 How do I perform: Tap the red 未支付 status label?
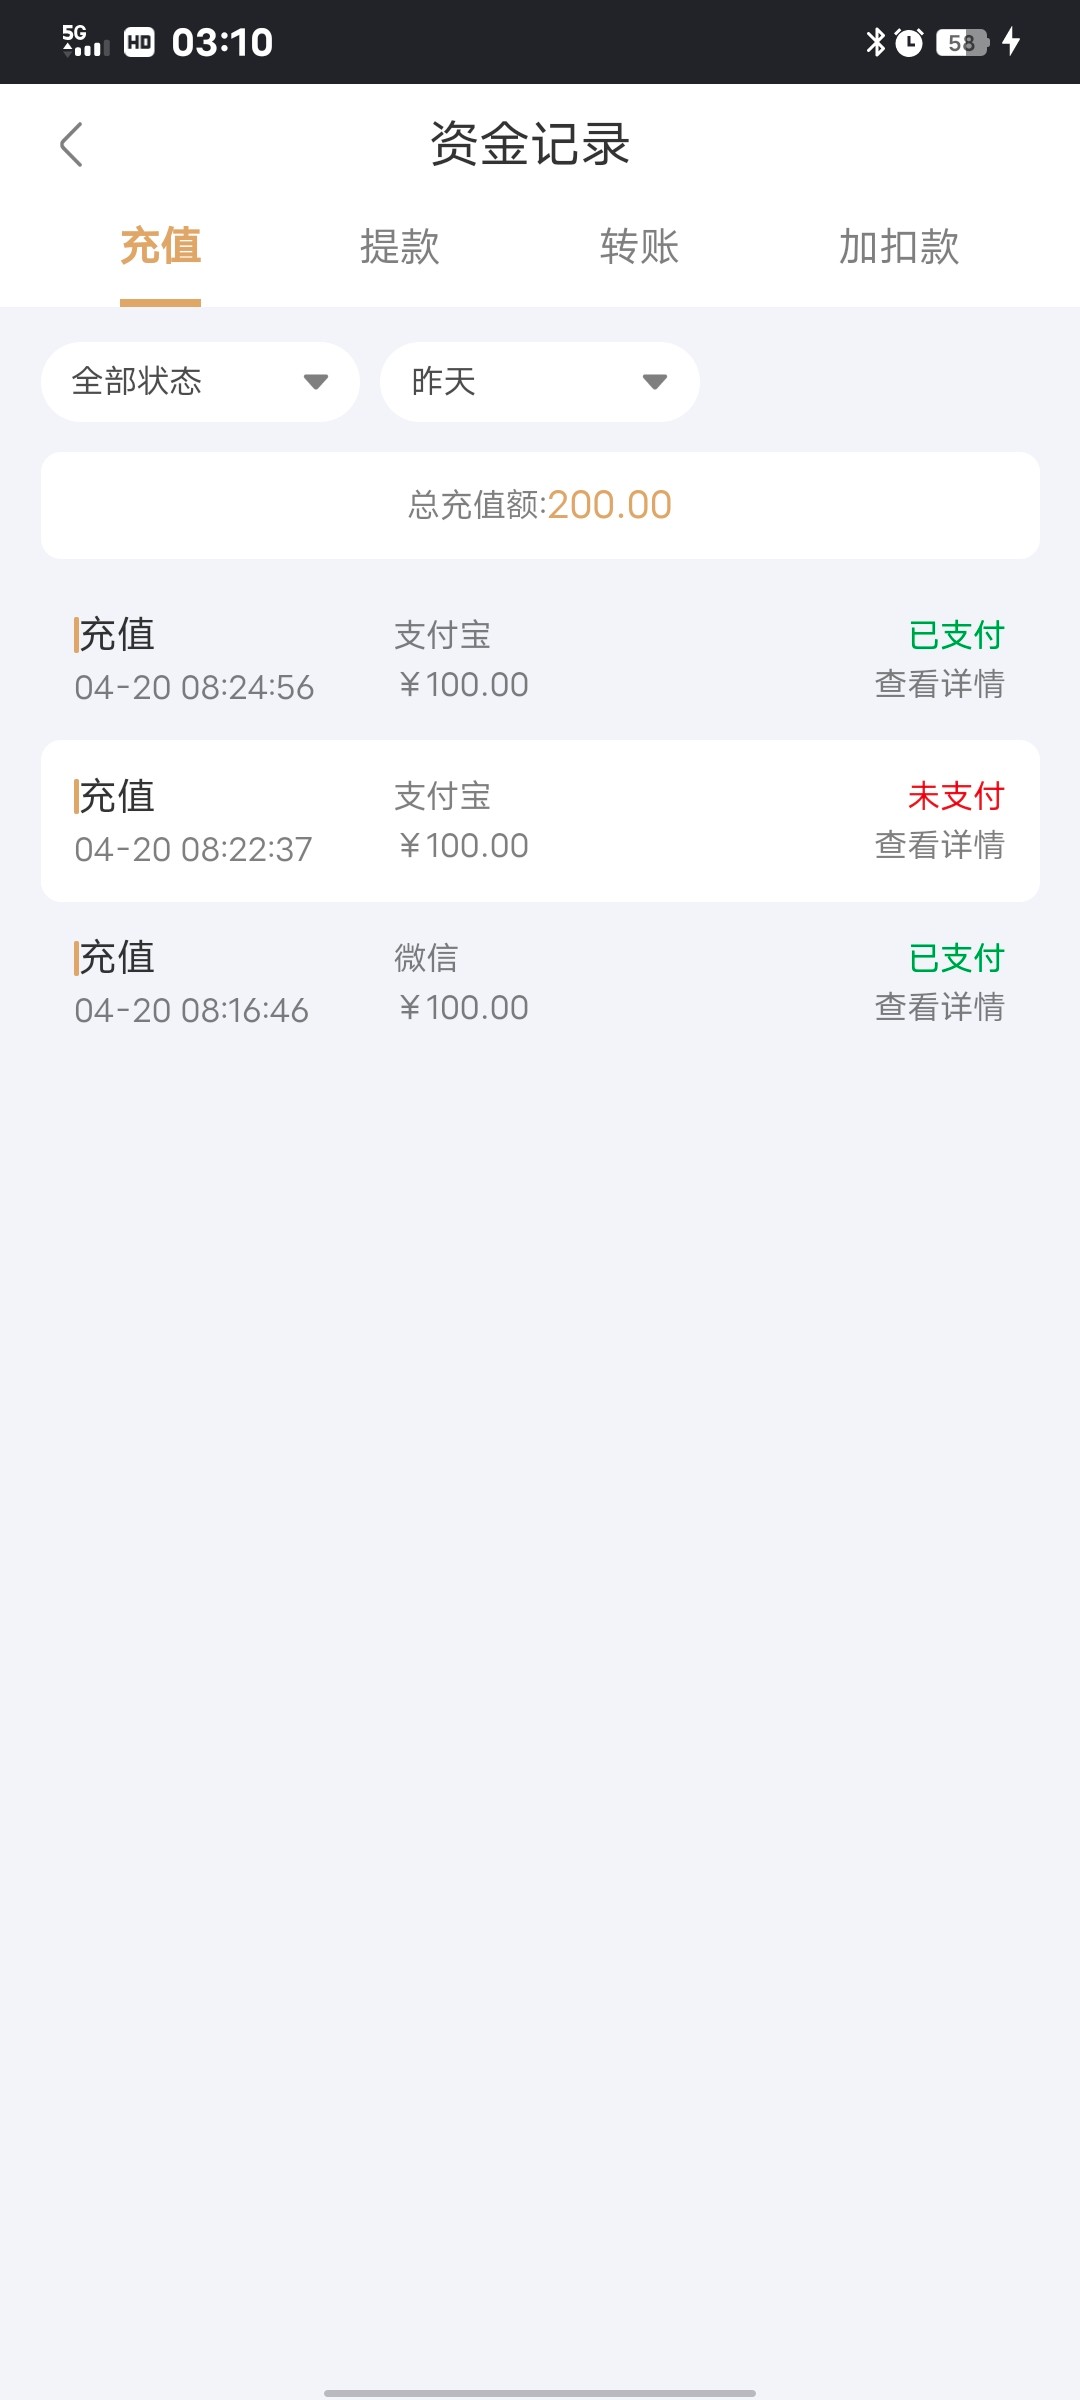pyautogui.click(x=956, y=796)
